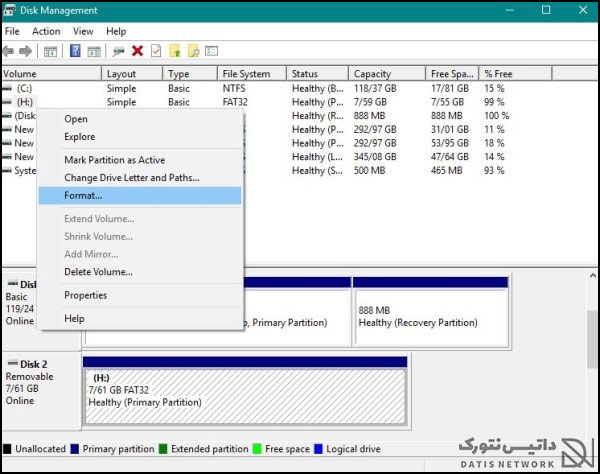Click the Connect/Rescan disk toolbar icon
The height and width of the screenshot is (474, 600).
pos(119,51)
